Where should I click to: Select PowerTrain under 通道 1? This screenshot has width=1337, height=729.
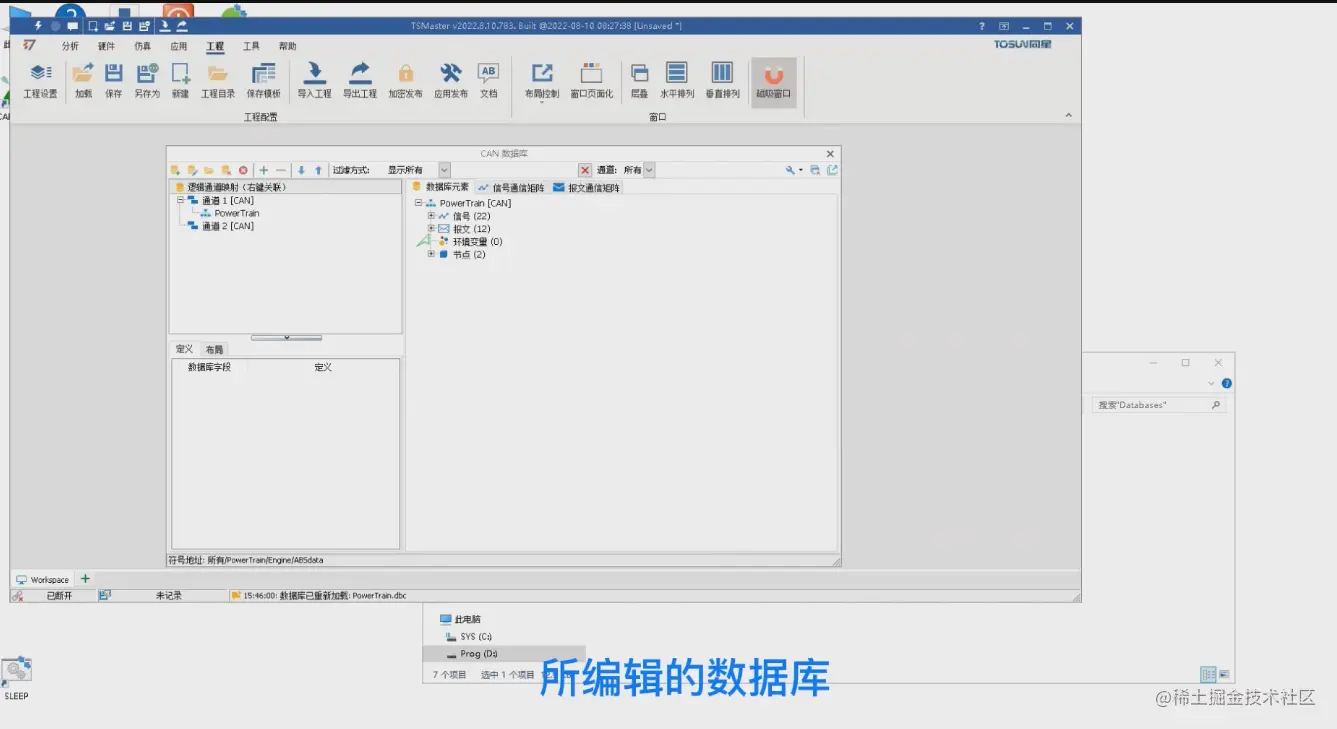237,213
